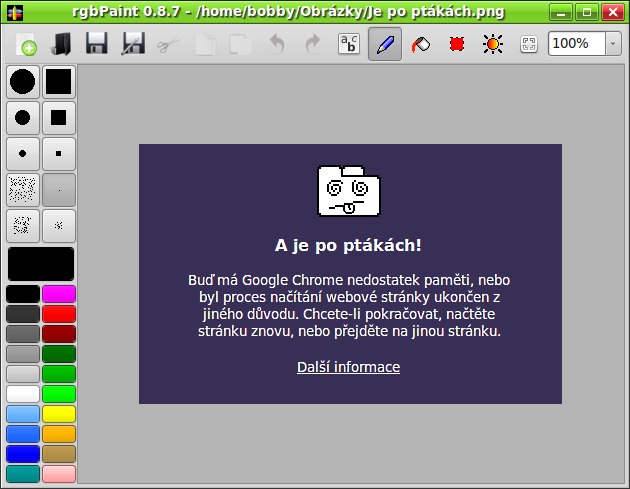The width and height of the screenshot is (630, 489).
Task: Choose the largest square brush
Action: (59, 82)
